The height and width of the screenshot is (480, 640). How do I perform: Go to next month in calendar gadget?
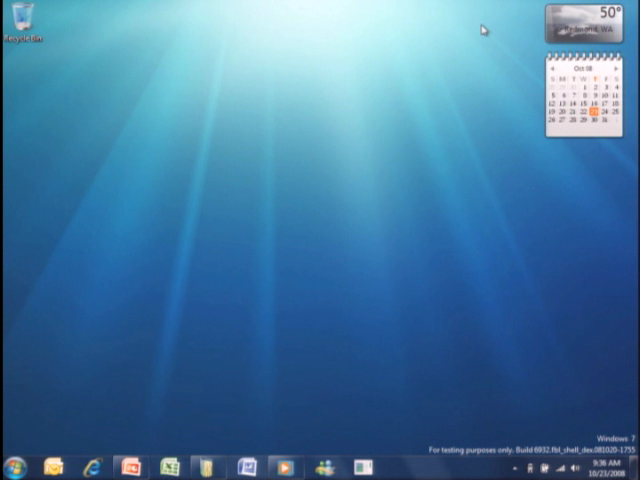tap(616, 68)
